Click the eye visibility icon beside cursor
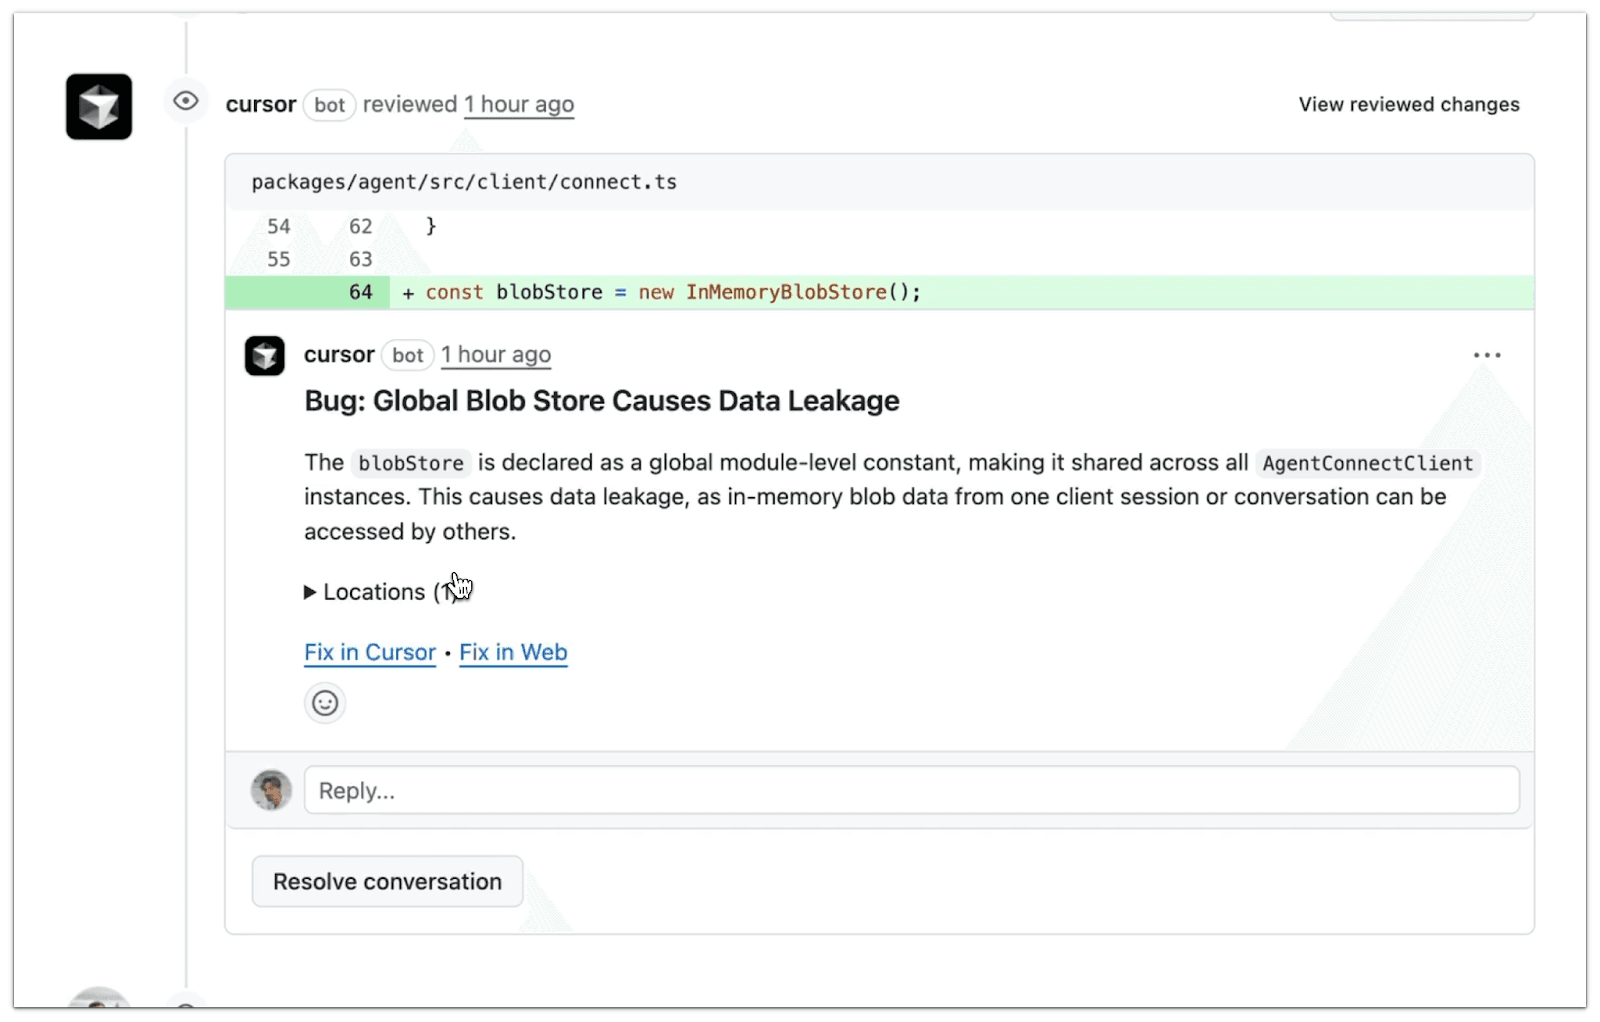This screenshot has height=1022, width=1600. point(185,101)
